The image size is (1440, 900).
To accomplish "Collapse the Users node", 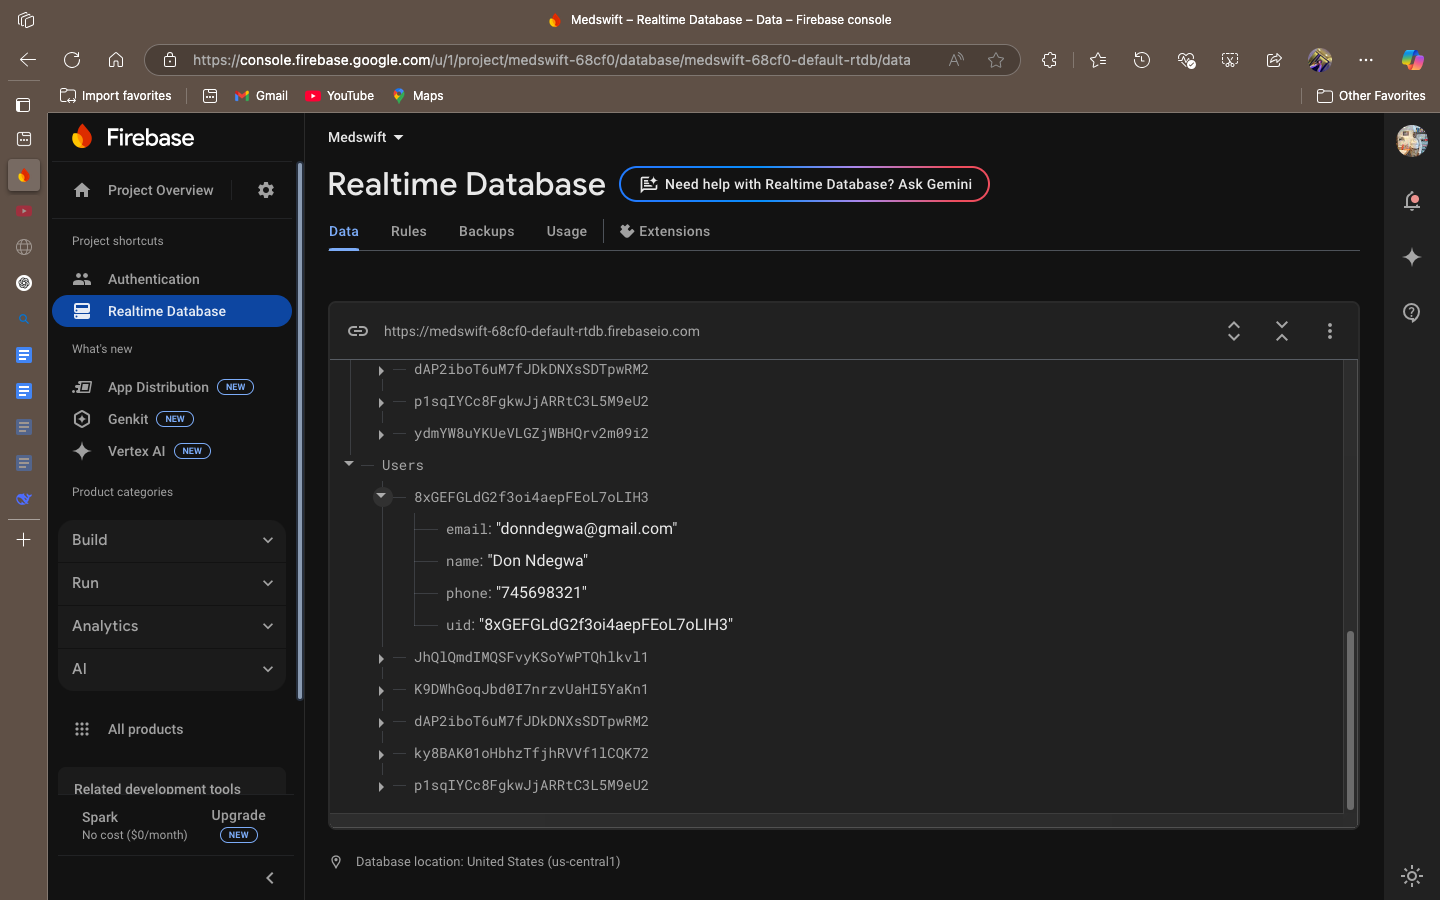I will point(349,464).
